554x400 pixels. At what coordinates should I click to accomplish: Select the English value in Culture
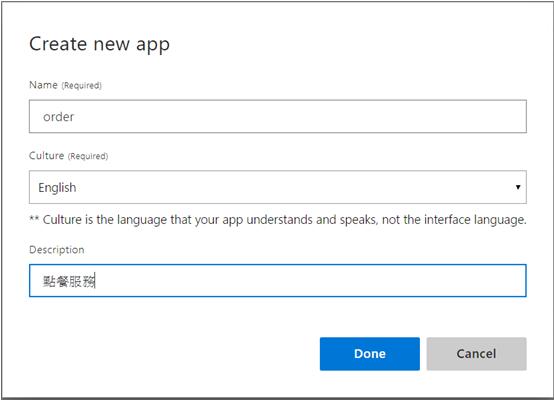click(57, 187)
